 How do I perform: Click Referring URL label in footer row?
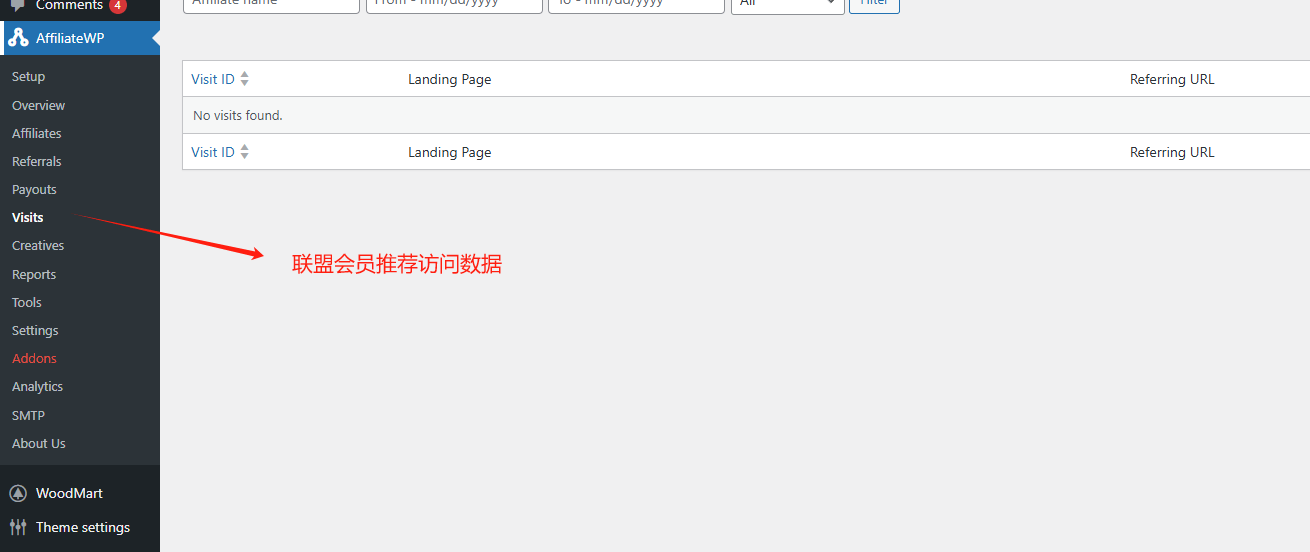coord(1172,152)
